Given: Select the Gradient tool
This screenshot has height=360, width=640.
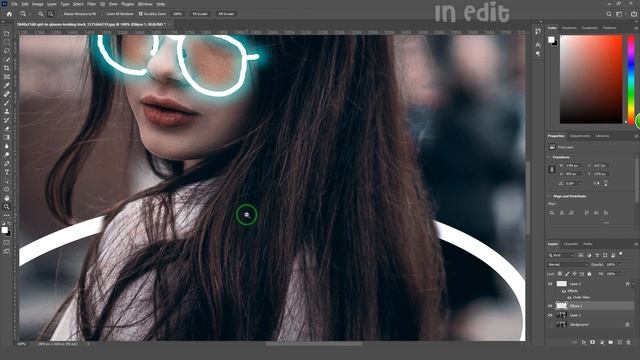Looking at the screenshot, I should [x=7, y=137].
